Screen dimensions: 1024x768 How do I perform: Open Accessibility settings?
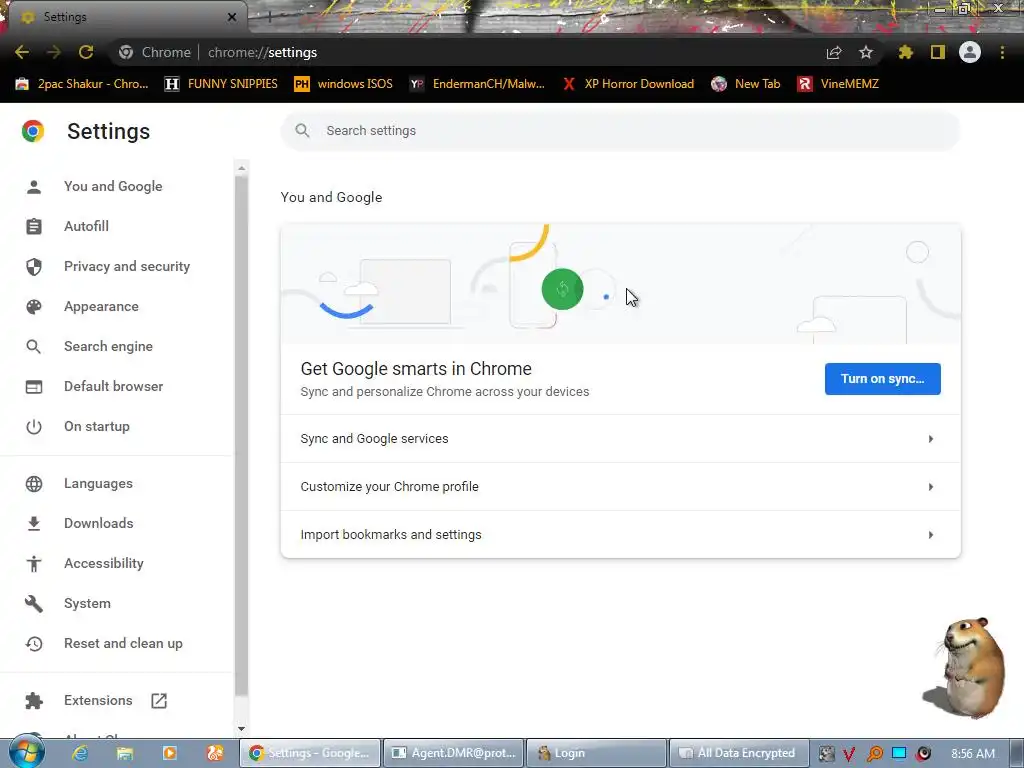point(104,563)
